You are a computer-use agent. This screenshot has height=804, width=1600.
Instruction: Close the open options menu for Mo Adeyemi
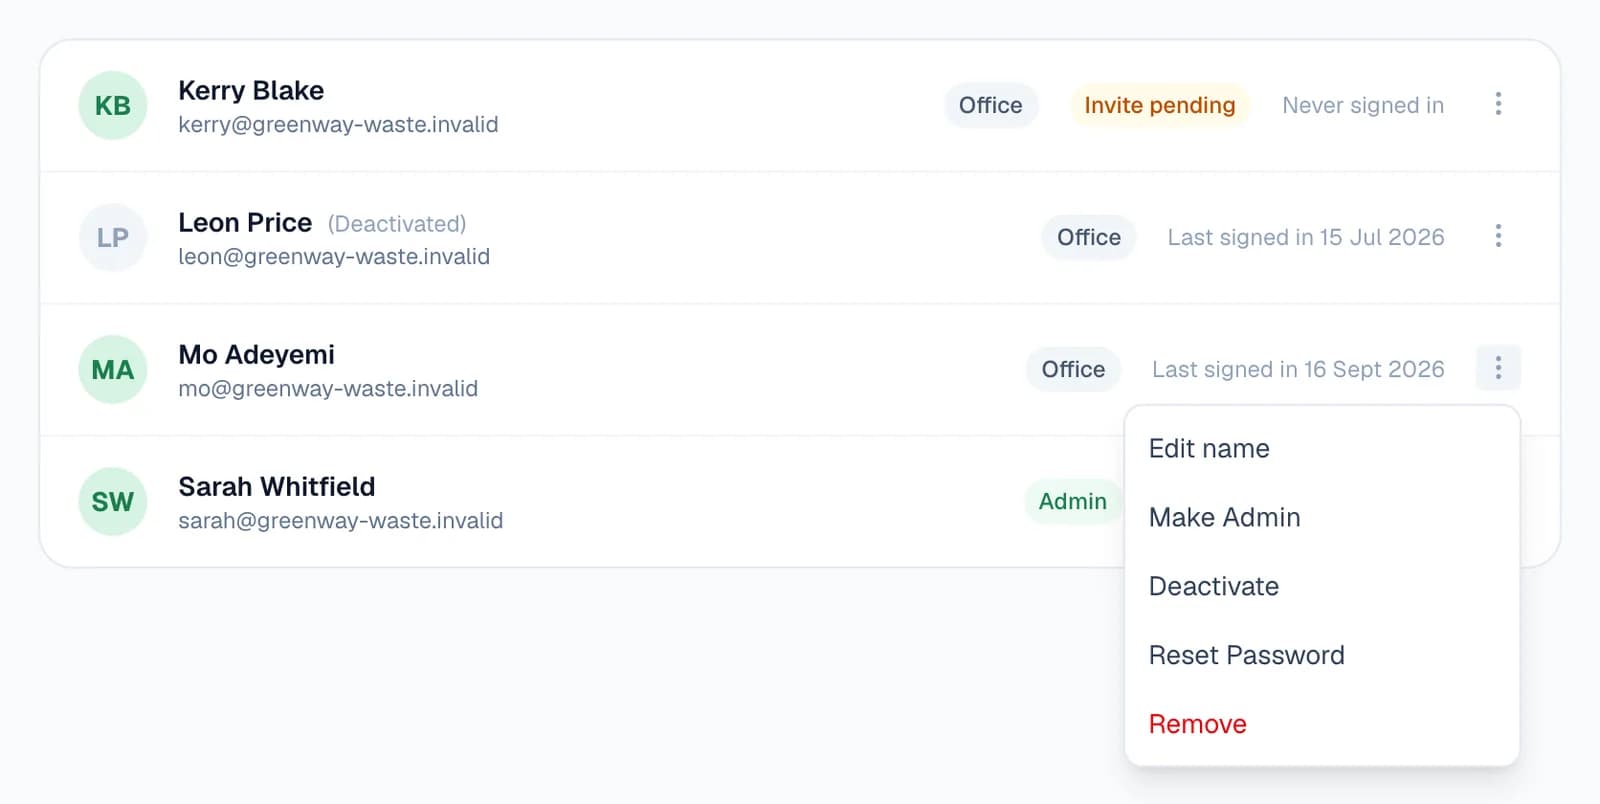(x=1497, y=368)
